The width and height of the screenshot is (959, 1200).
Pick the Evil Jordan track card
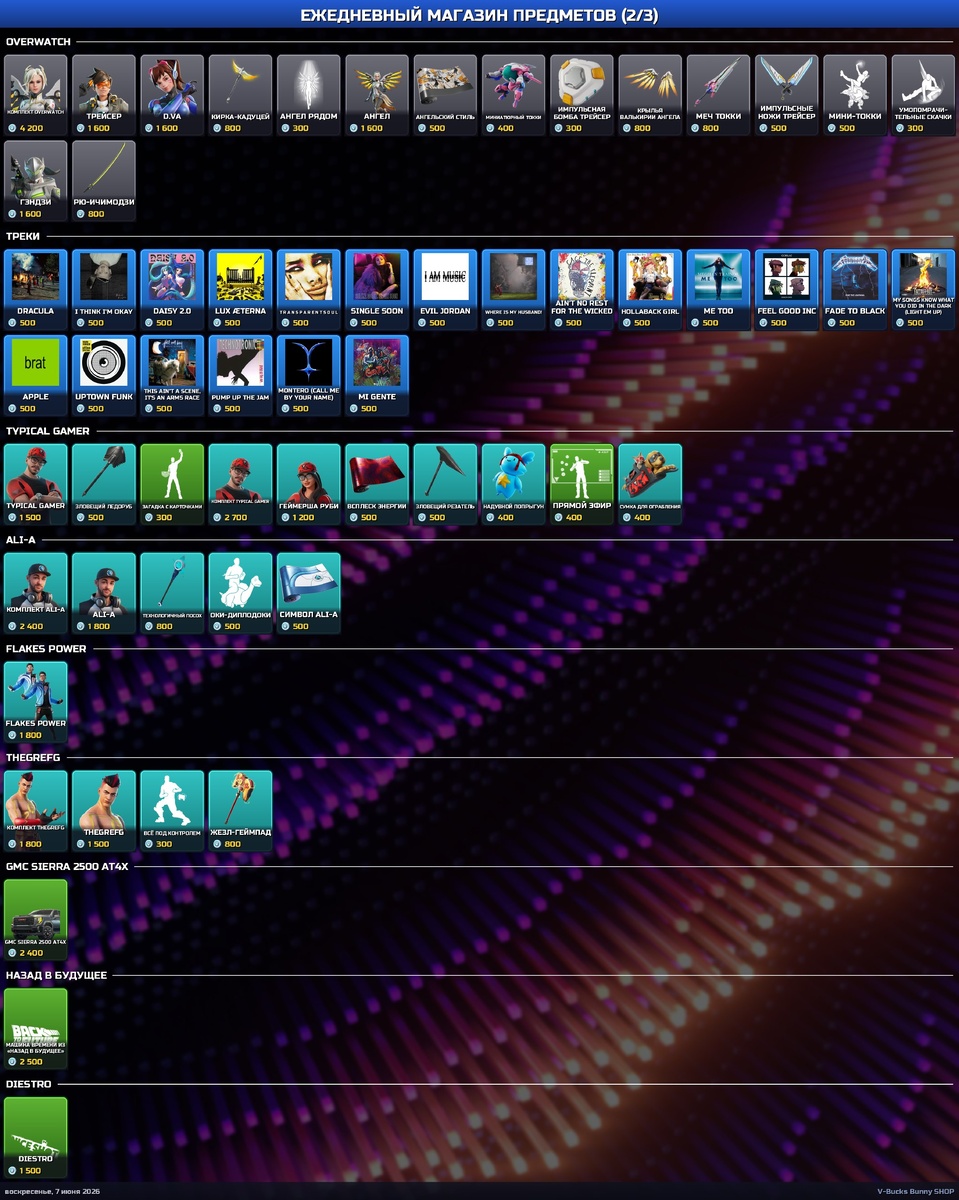(445, 290)
